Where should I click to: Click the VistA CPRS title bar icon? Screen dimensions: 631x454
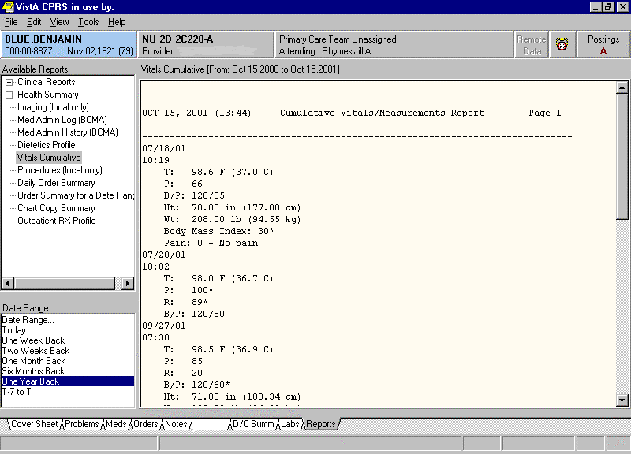coord(7,6)
